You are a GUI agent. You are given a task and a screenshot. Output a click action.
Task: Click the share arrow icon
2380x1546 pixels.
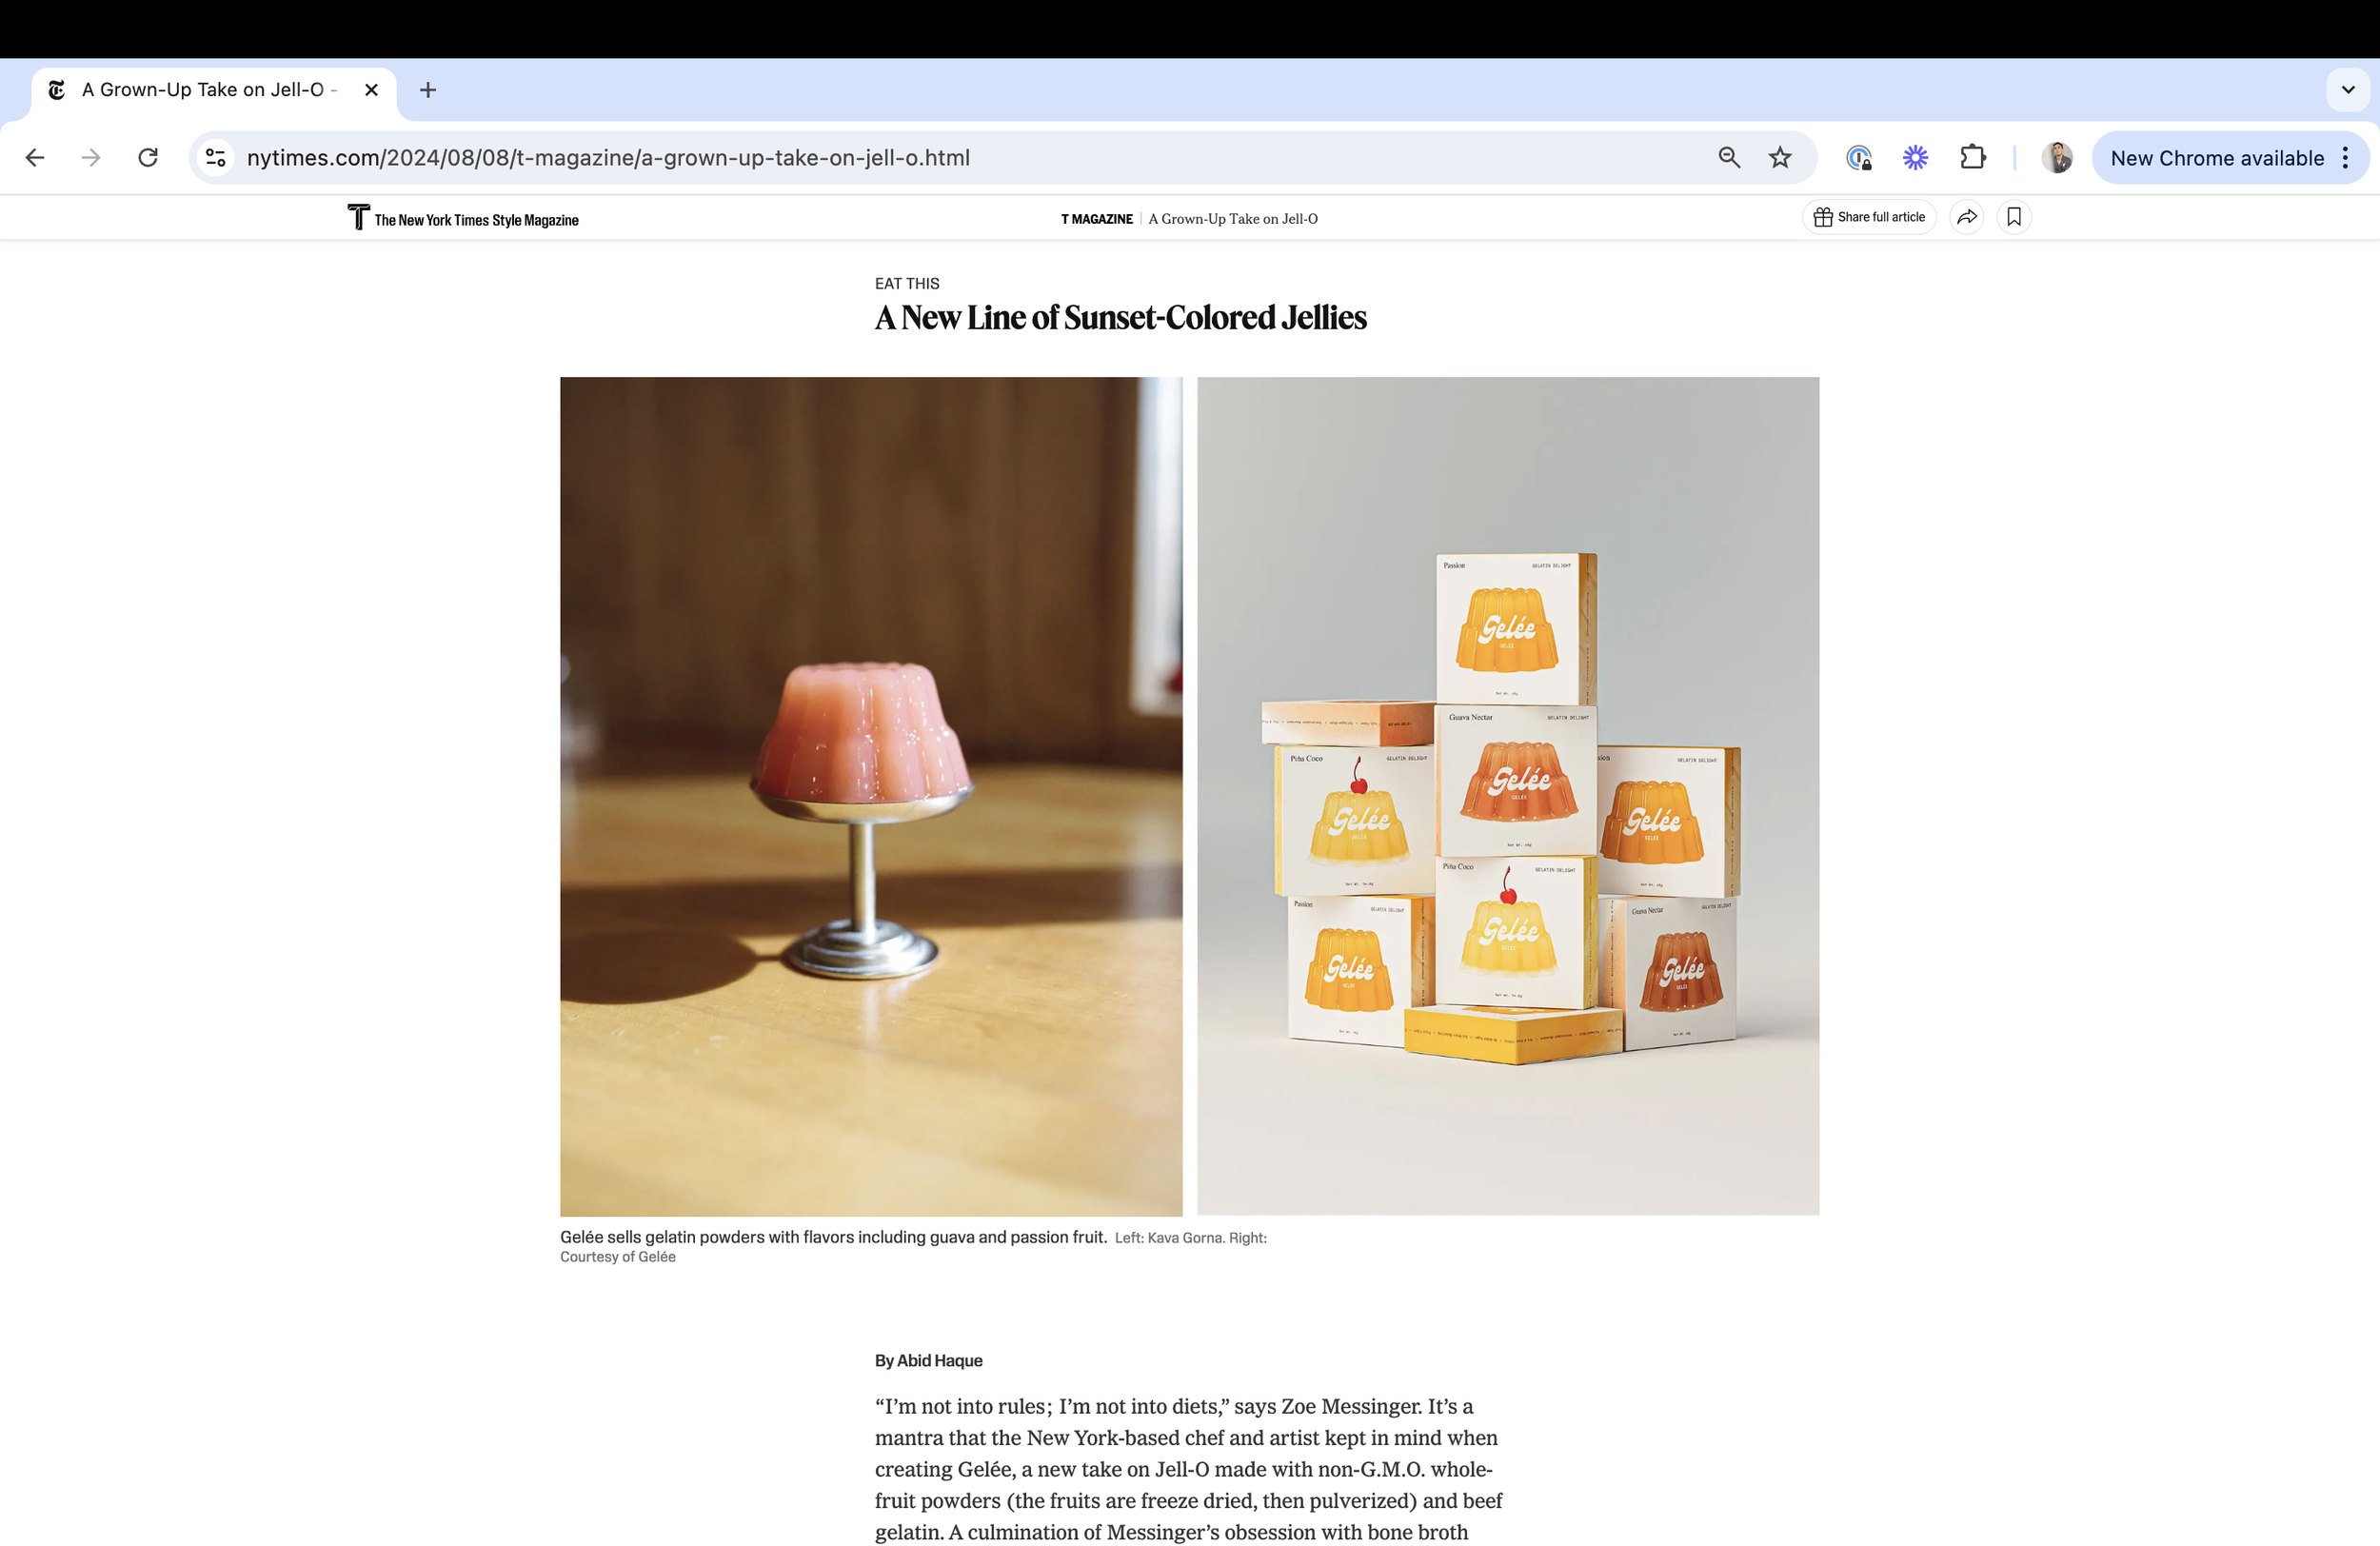(1967, 217)
